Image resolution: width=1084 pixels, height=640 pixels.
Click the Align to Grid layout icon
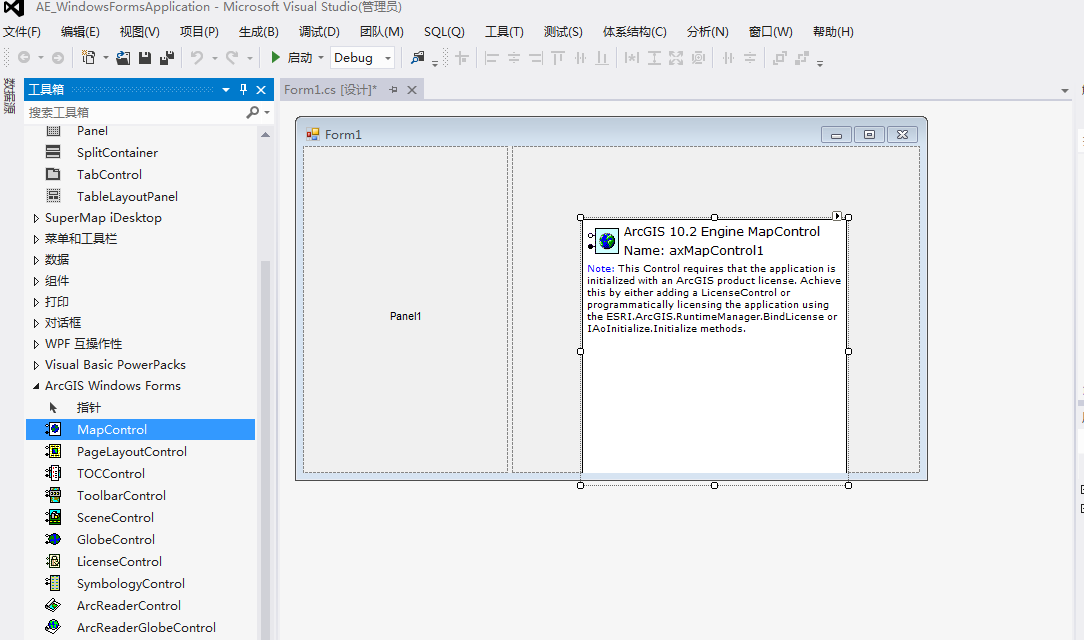coord(462,58)
